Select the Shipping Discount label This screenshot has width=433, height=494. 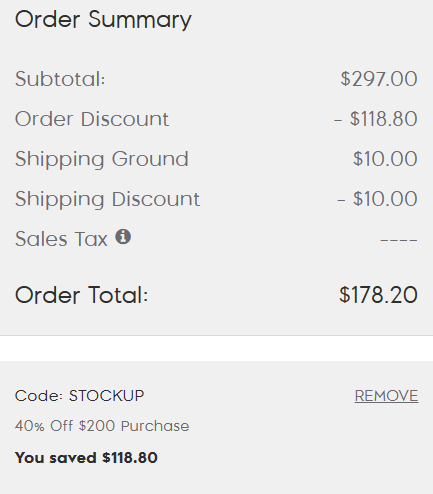(107, 199)
